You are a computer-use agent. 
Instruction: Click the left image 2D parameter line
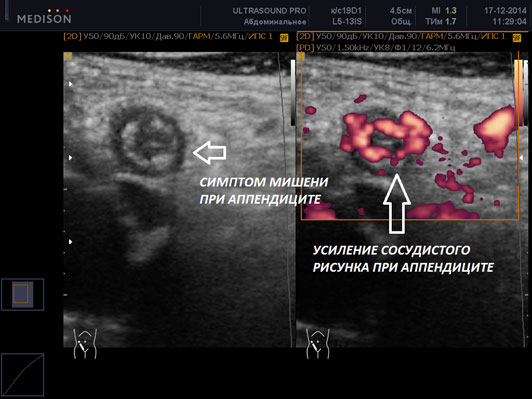point(168,36)
